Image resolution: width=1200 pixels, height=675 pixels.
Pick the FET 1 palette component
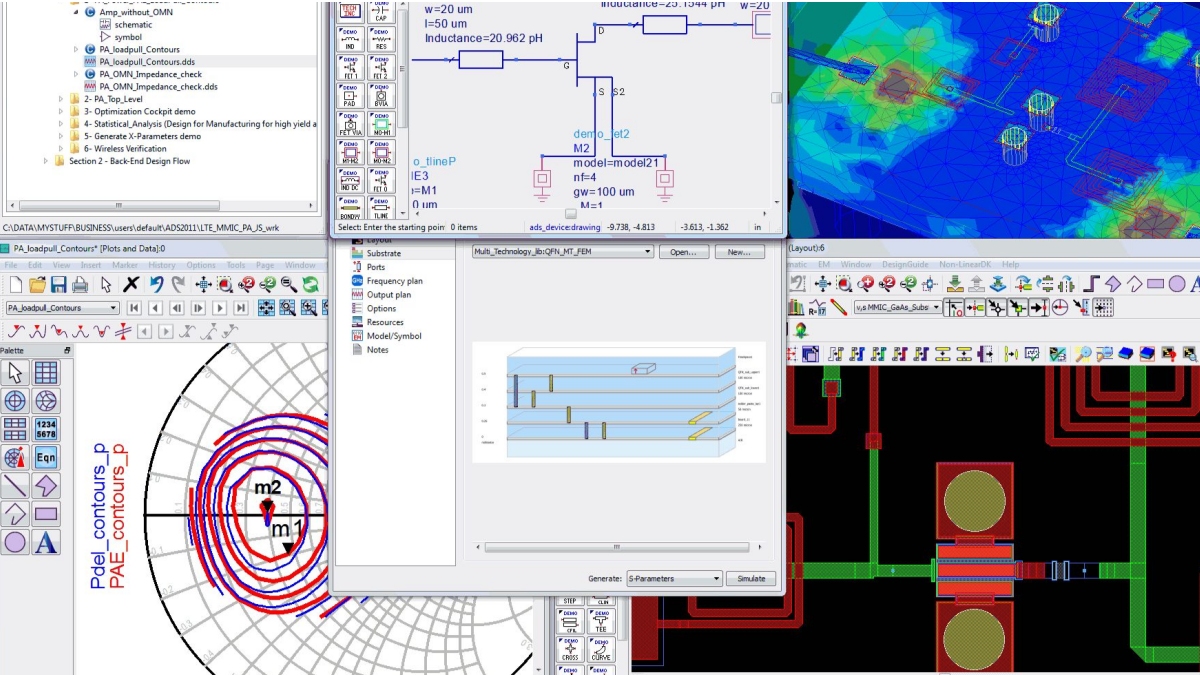click(350, 68)
